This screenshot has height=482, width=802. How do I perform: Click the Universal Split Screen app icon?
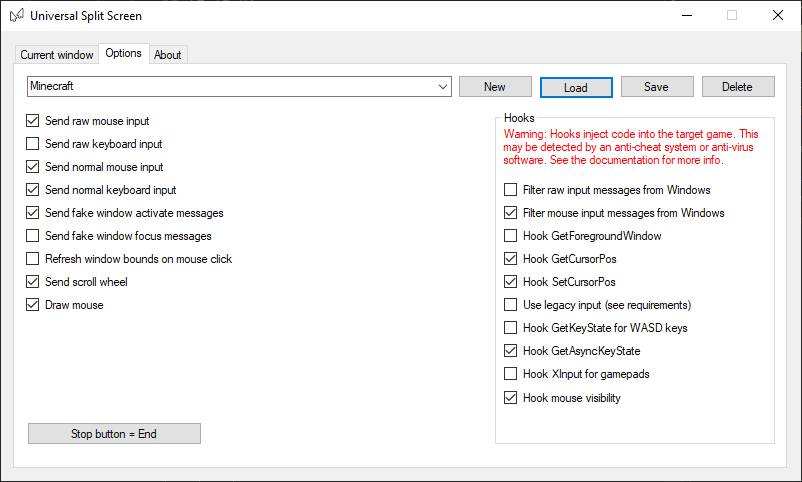16,16
